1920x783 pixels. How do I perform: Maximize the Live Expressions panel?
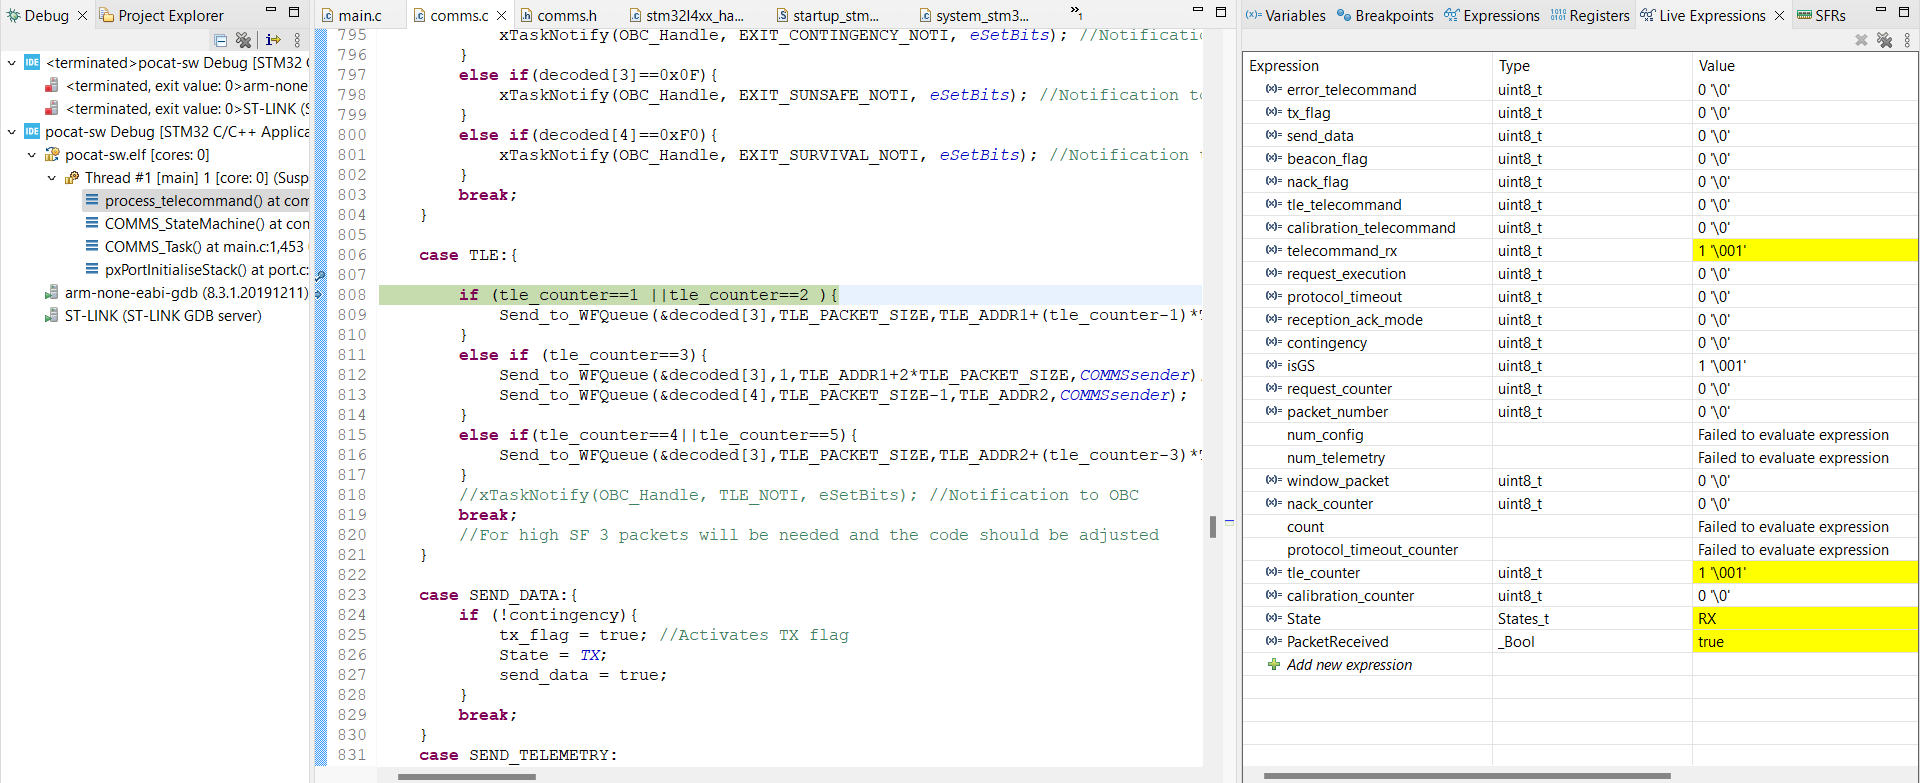pos(1904,11)
